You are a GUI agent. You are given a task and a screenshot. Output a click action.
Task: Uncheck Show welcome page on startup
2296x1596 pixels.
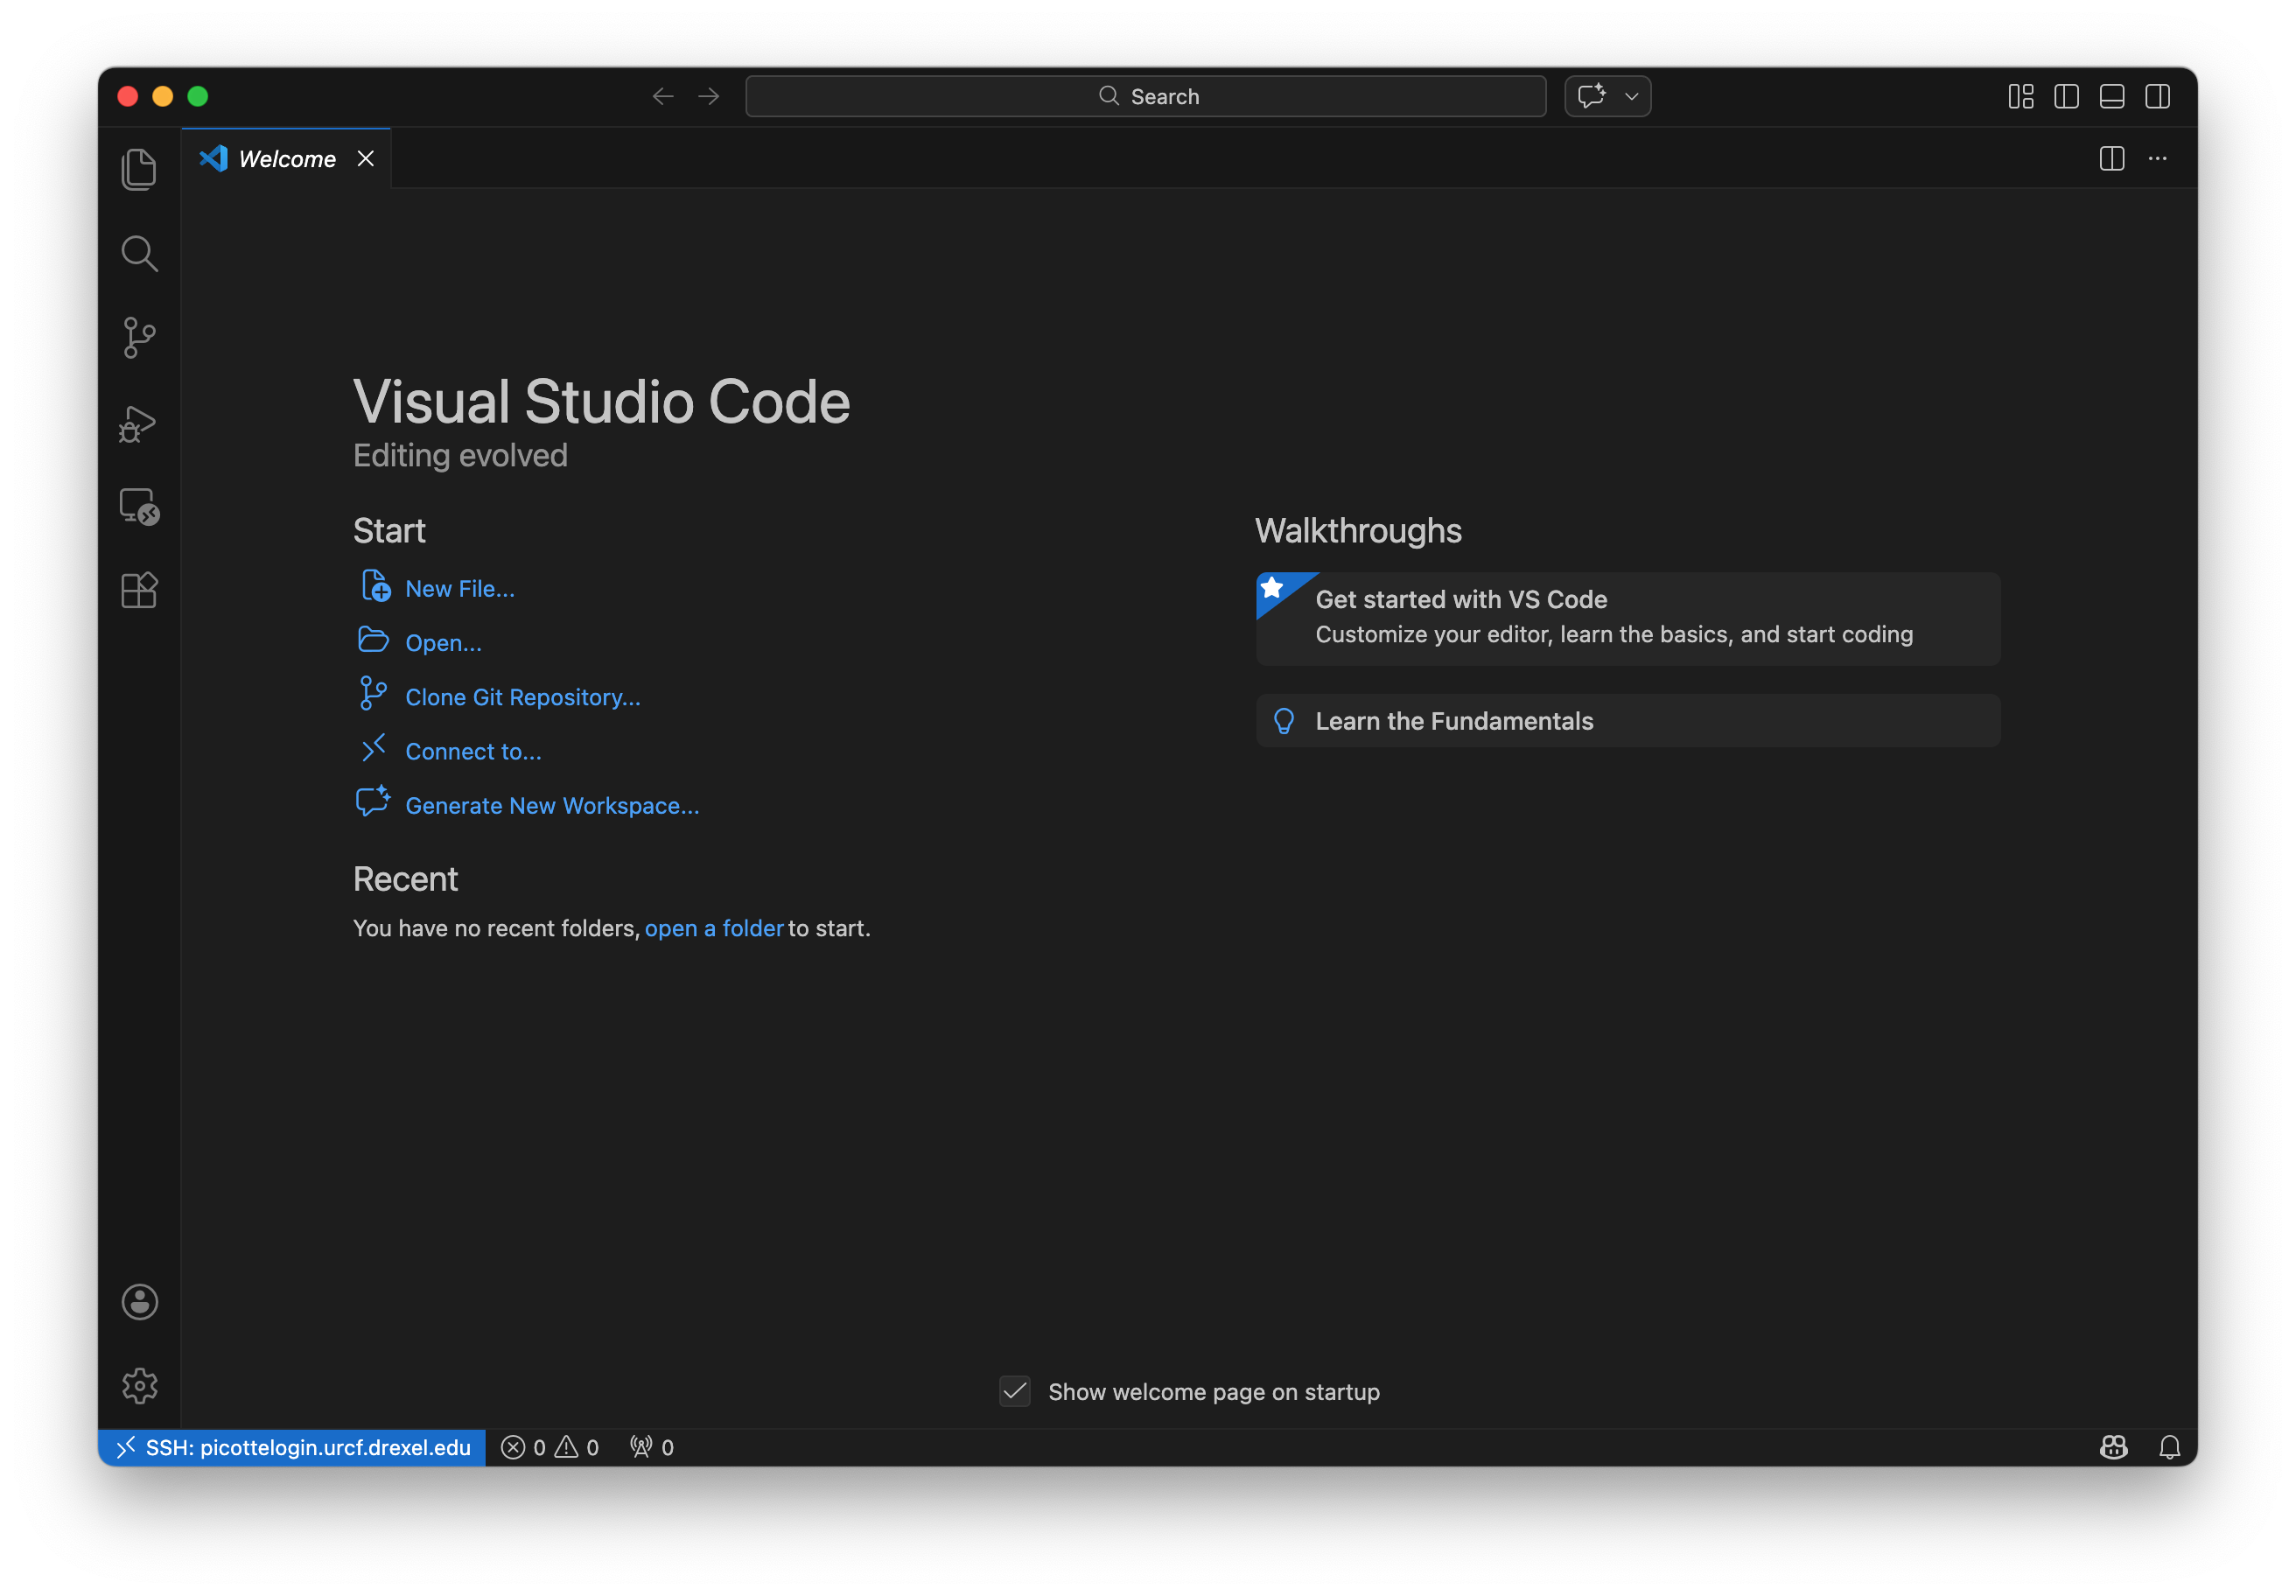(1015, 1391)
